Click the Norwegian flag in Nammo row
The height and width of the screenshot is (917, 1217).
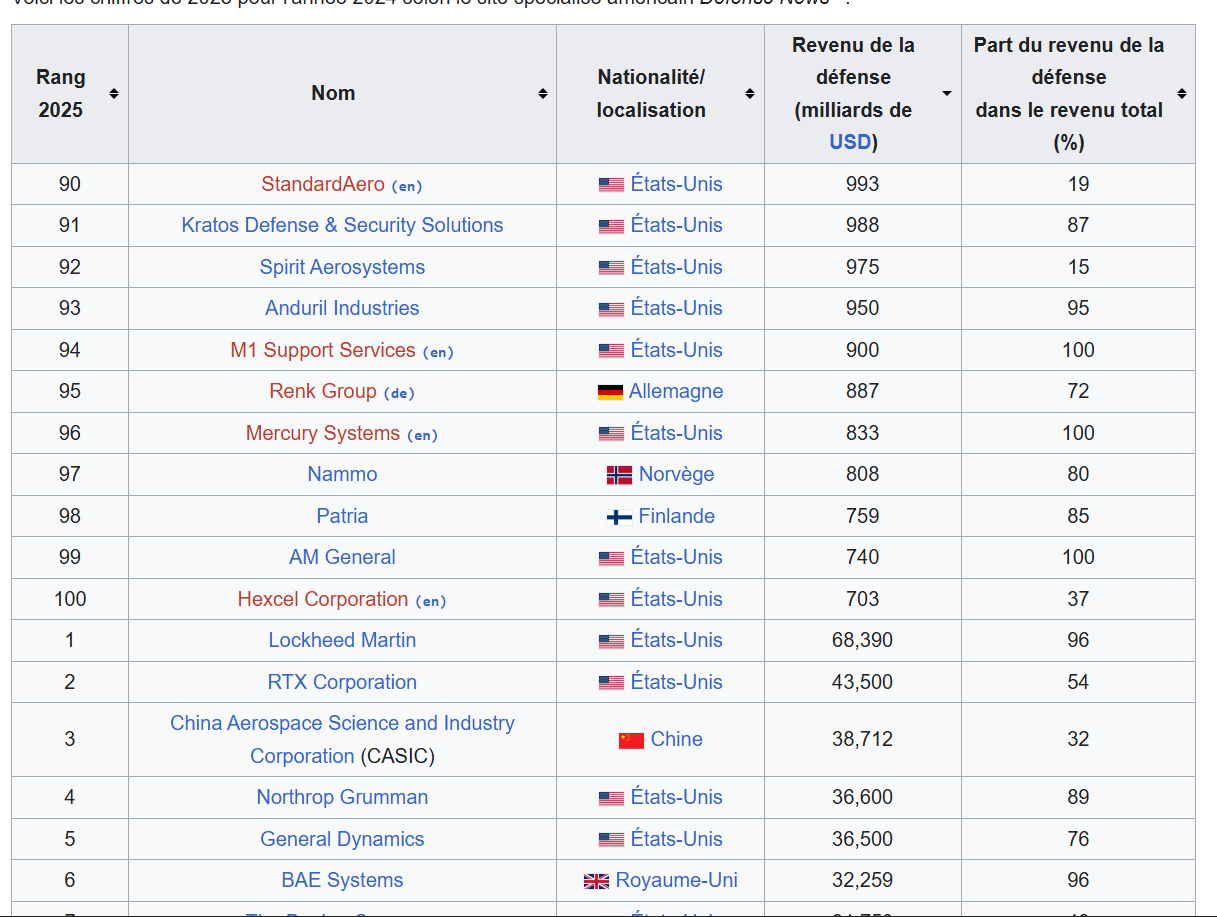pyautogui.click(x=619, y=475)
